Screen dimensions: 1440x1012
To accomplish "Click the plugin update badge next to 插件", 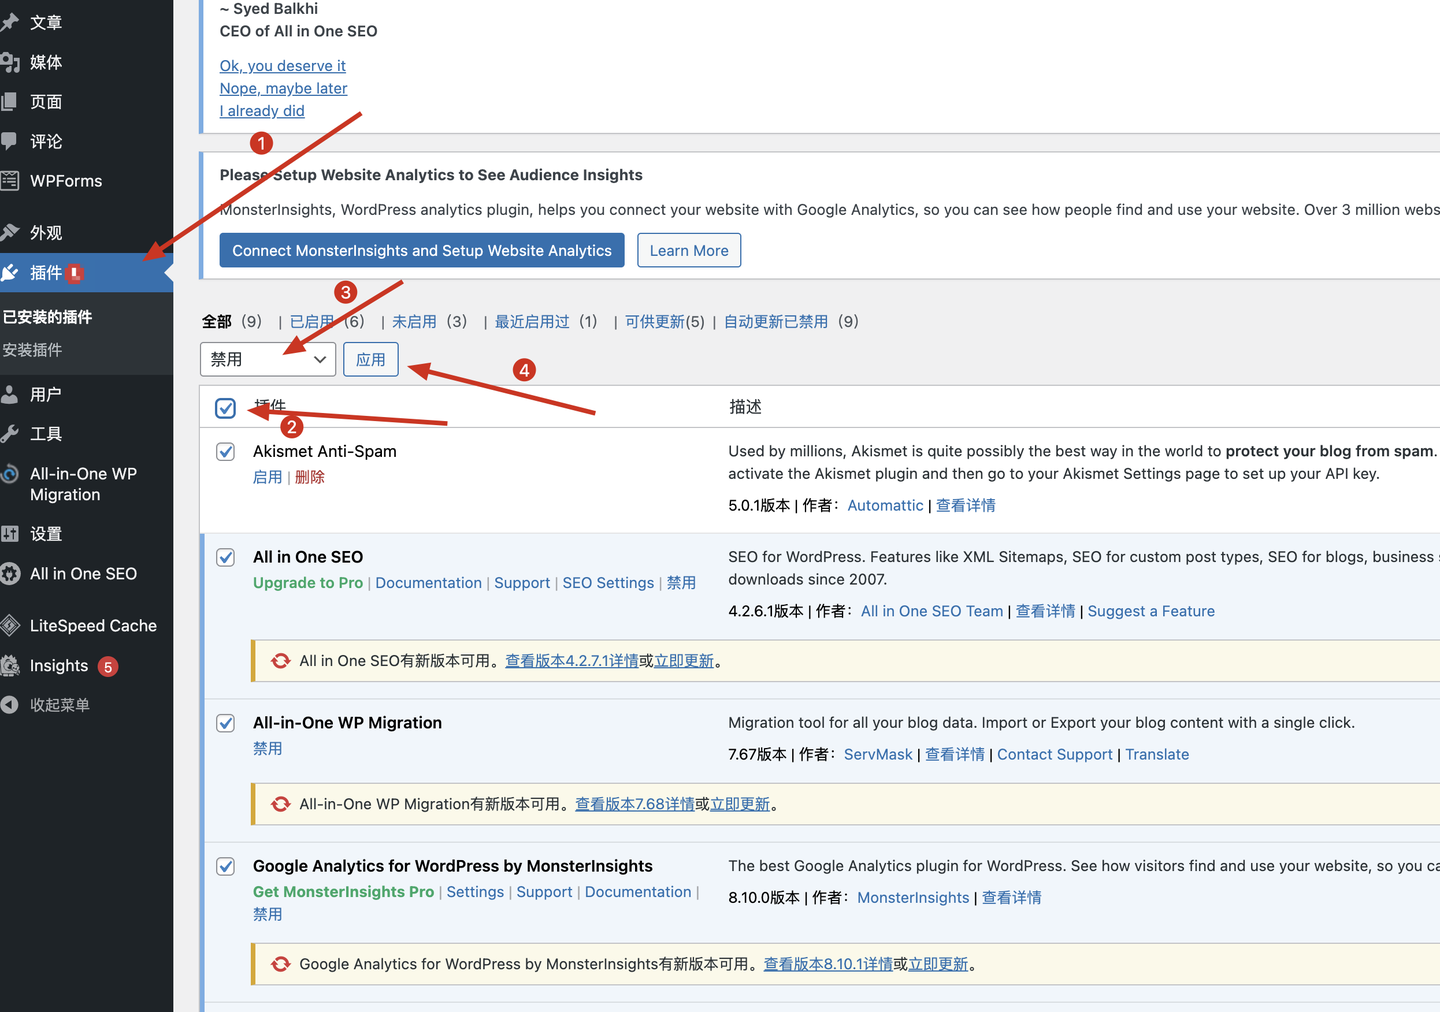I will [75, 273].
